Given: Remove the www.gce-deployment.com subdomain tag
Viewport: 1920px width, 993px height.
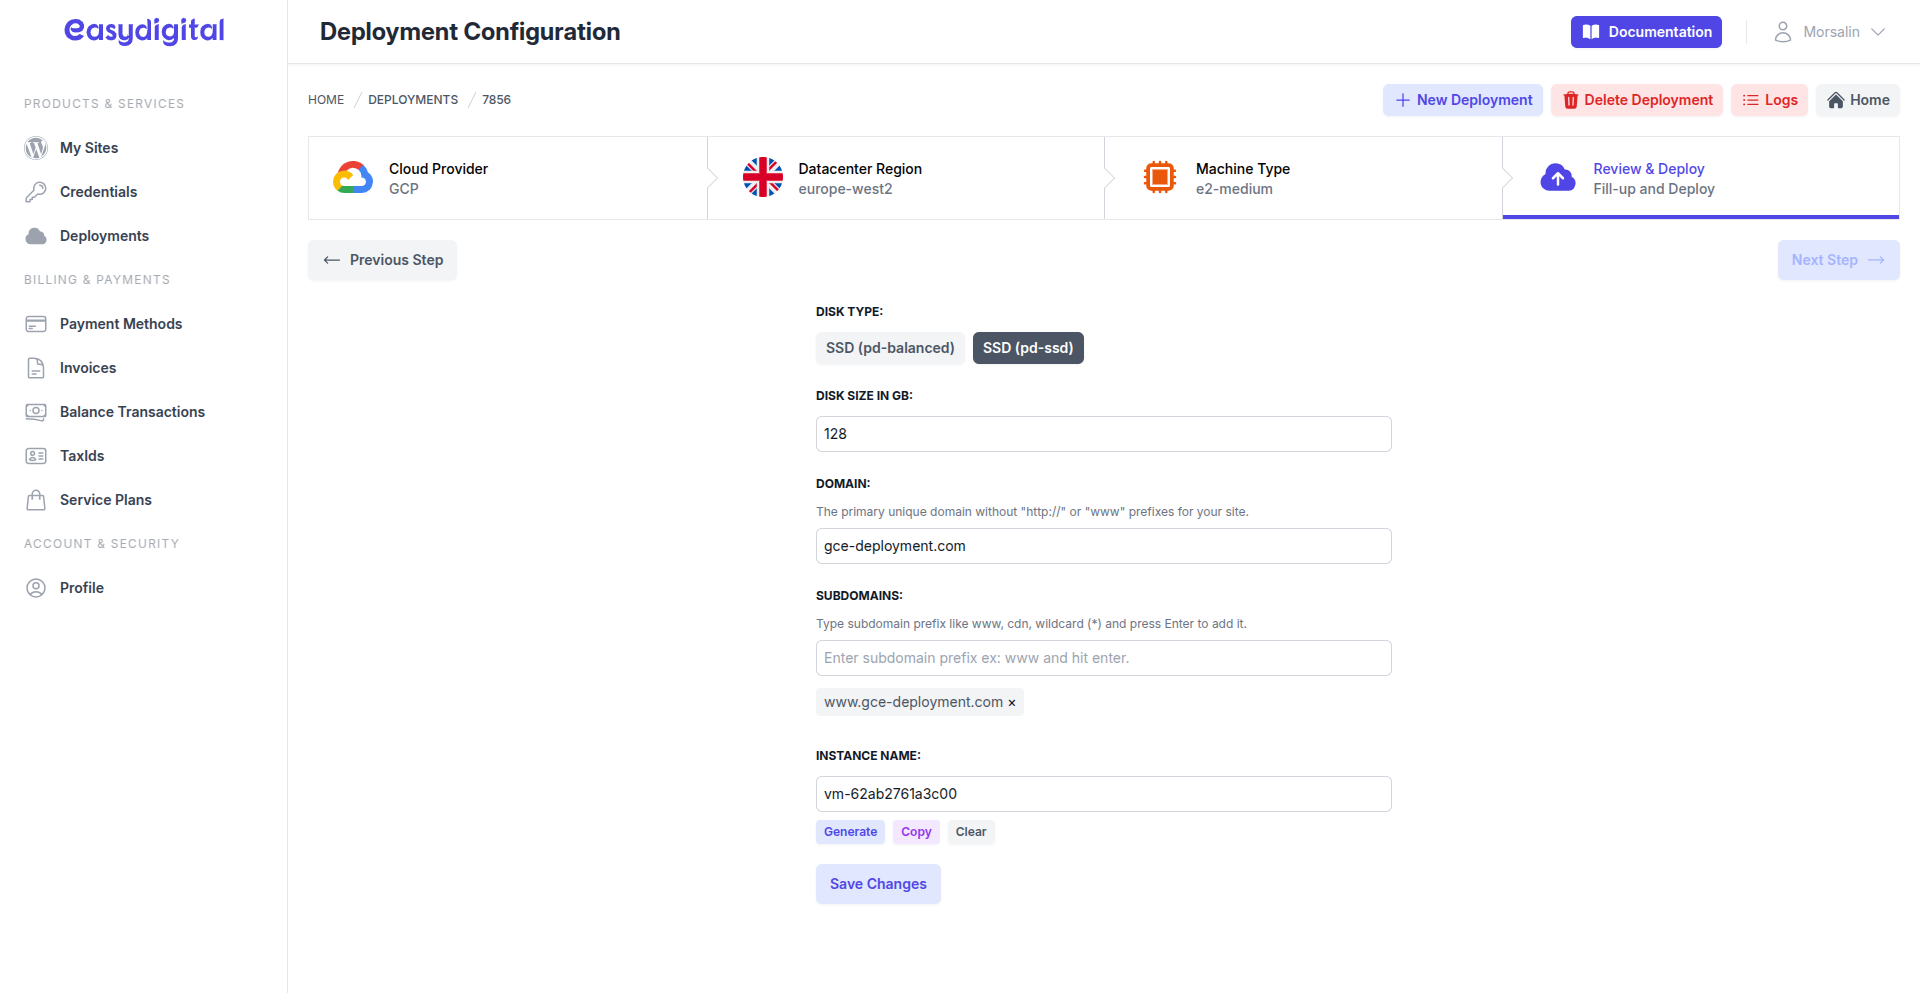Looking at the screenshot, I should (1012, 703).
